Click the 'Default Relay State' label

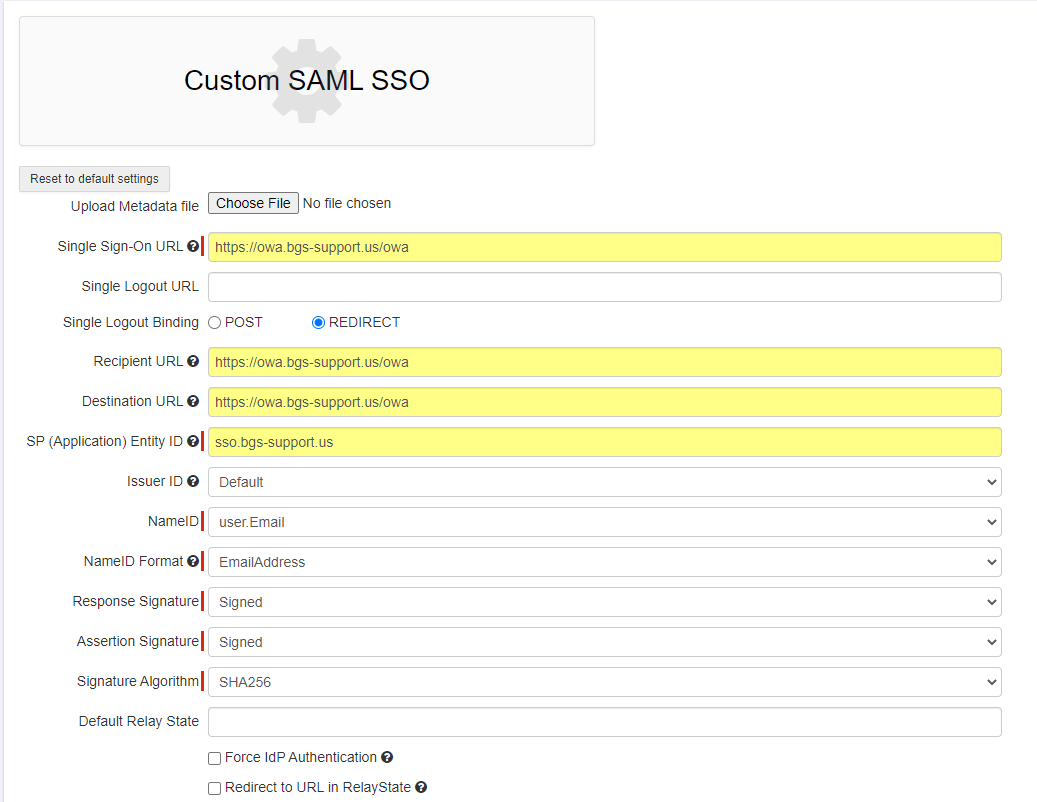139,721
